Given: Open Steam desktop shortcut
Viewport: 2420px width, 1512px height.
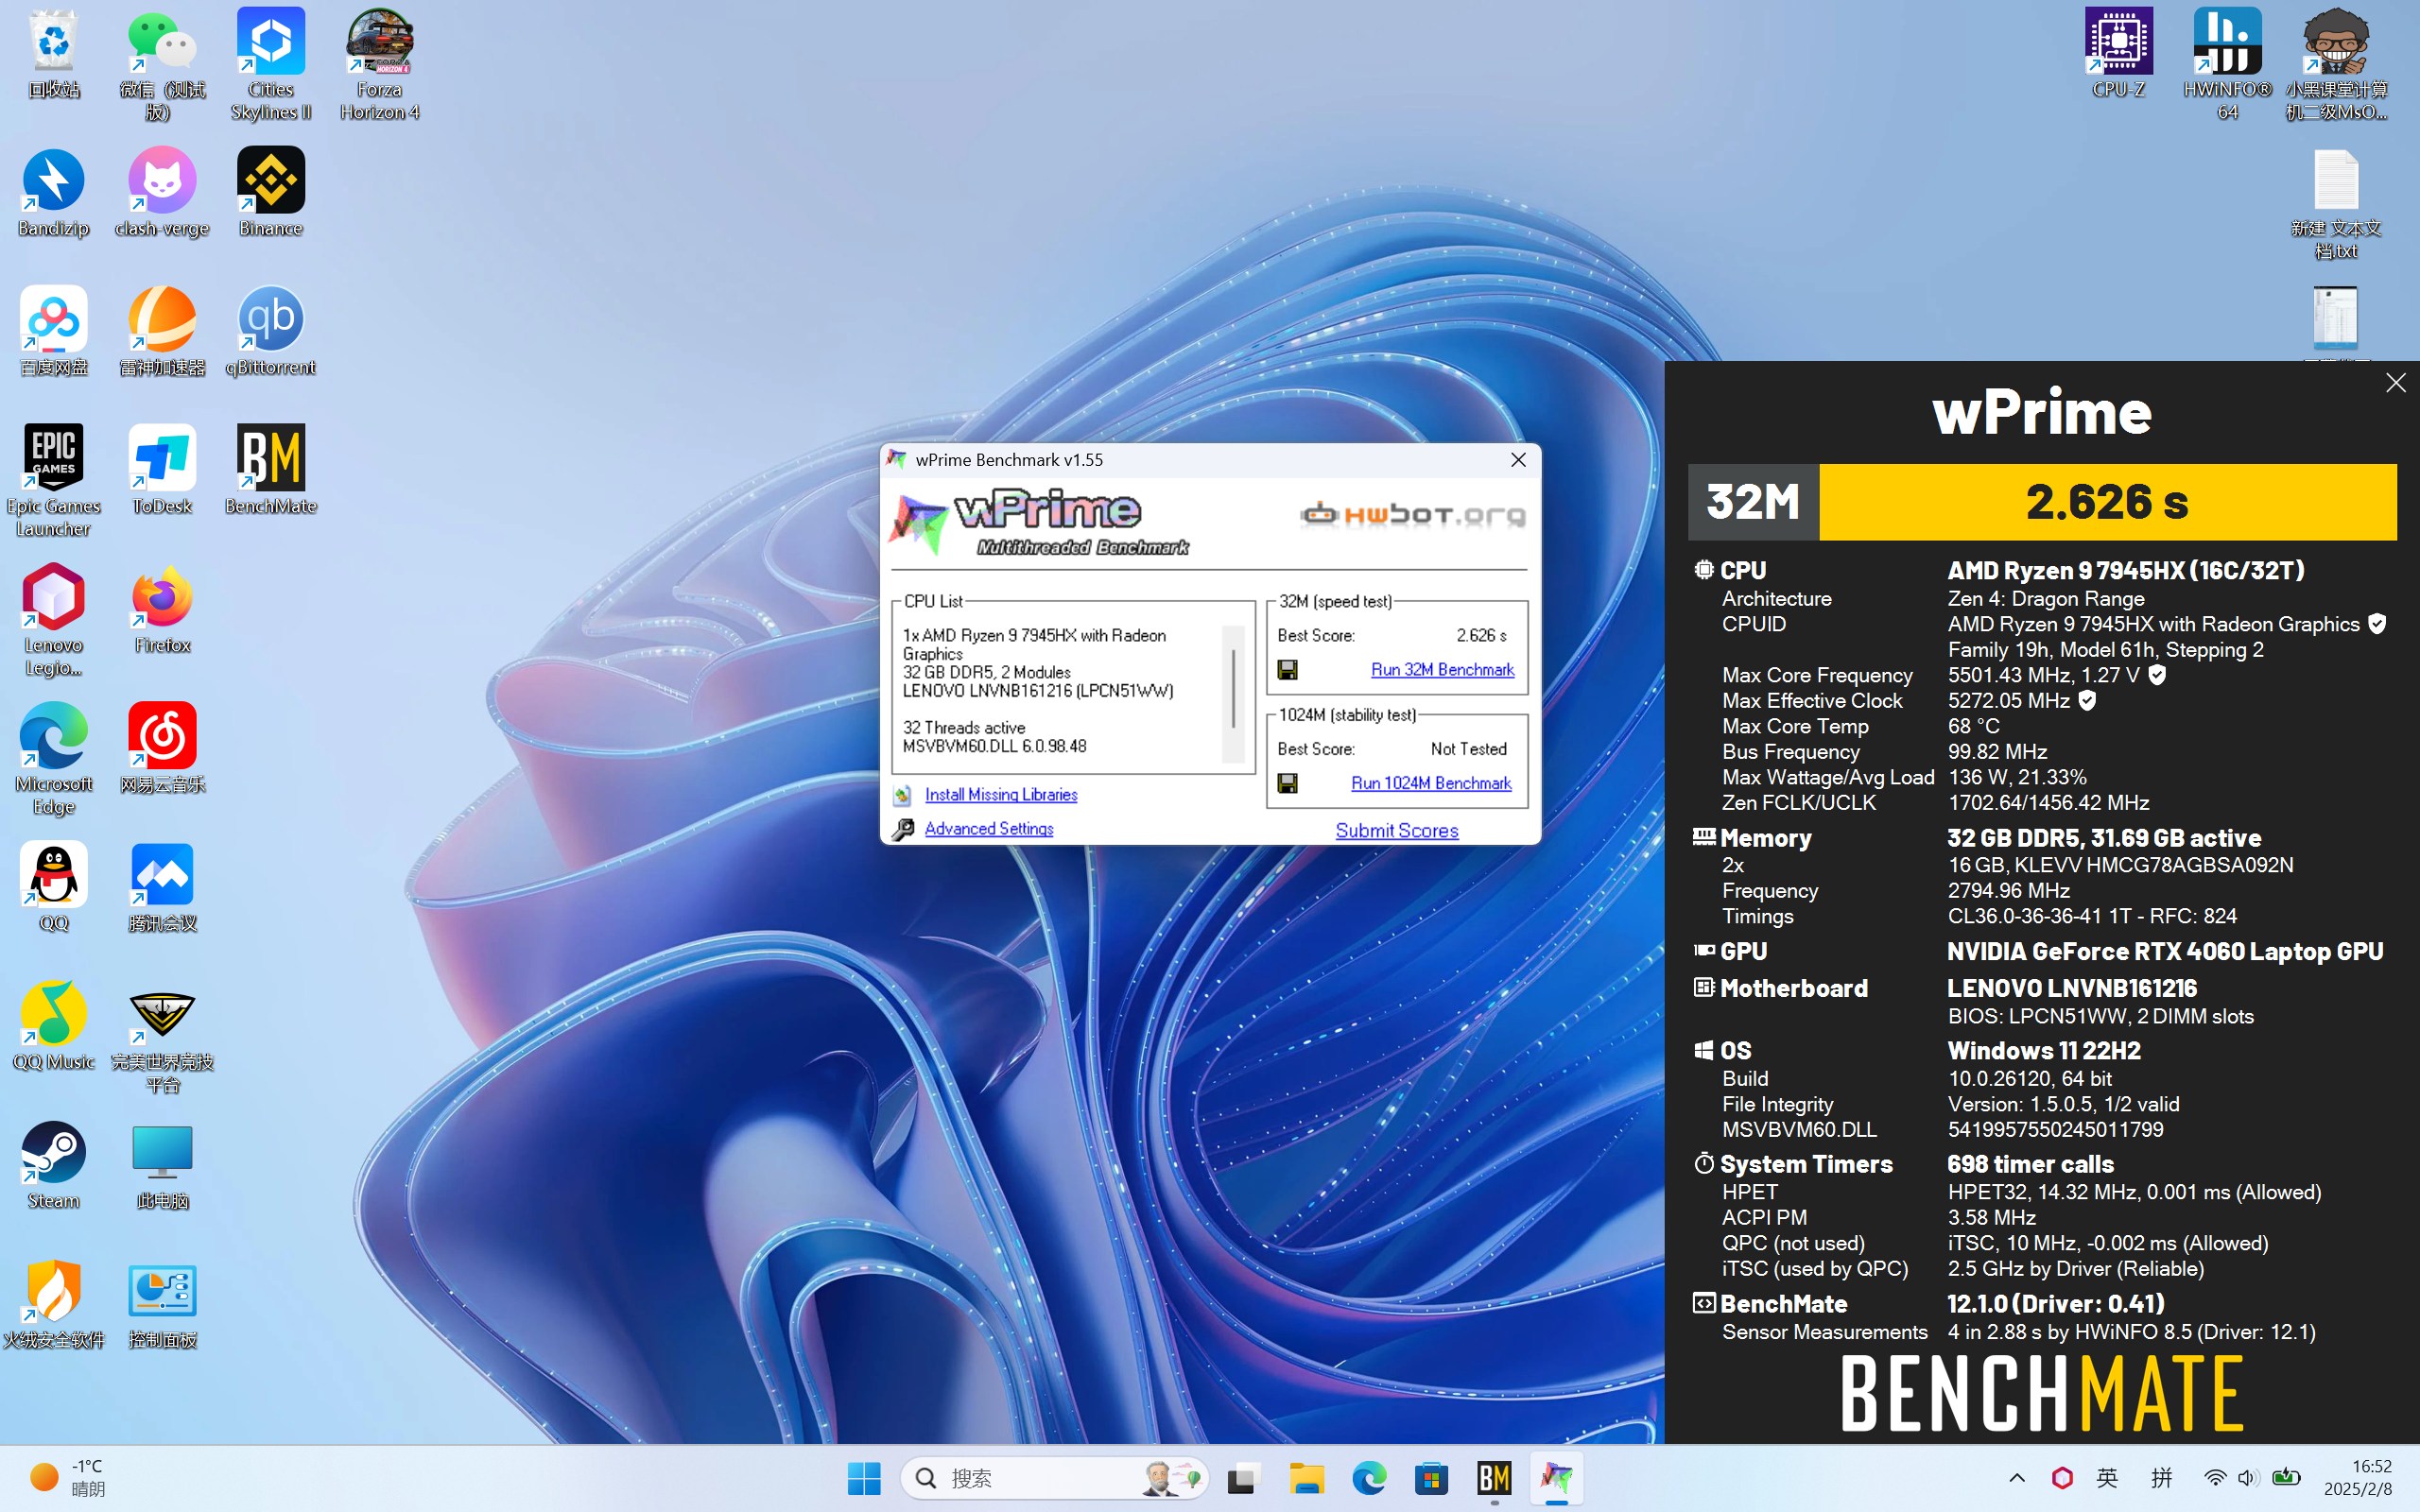Looking at the screenshot, I should tap(54, 1166).
